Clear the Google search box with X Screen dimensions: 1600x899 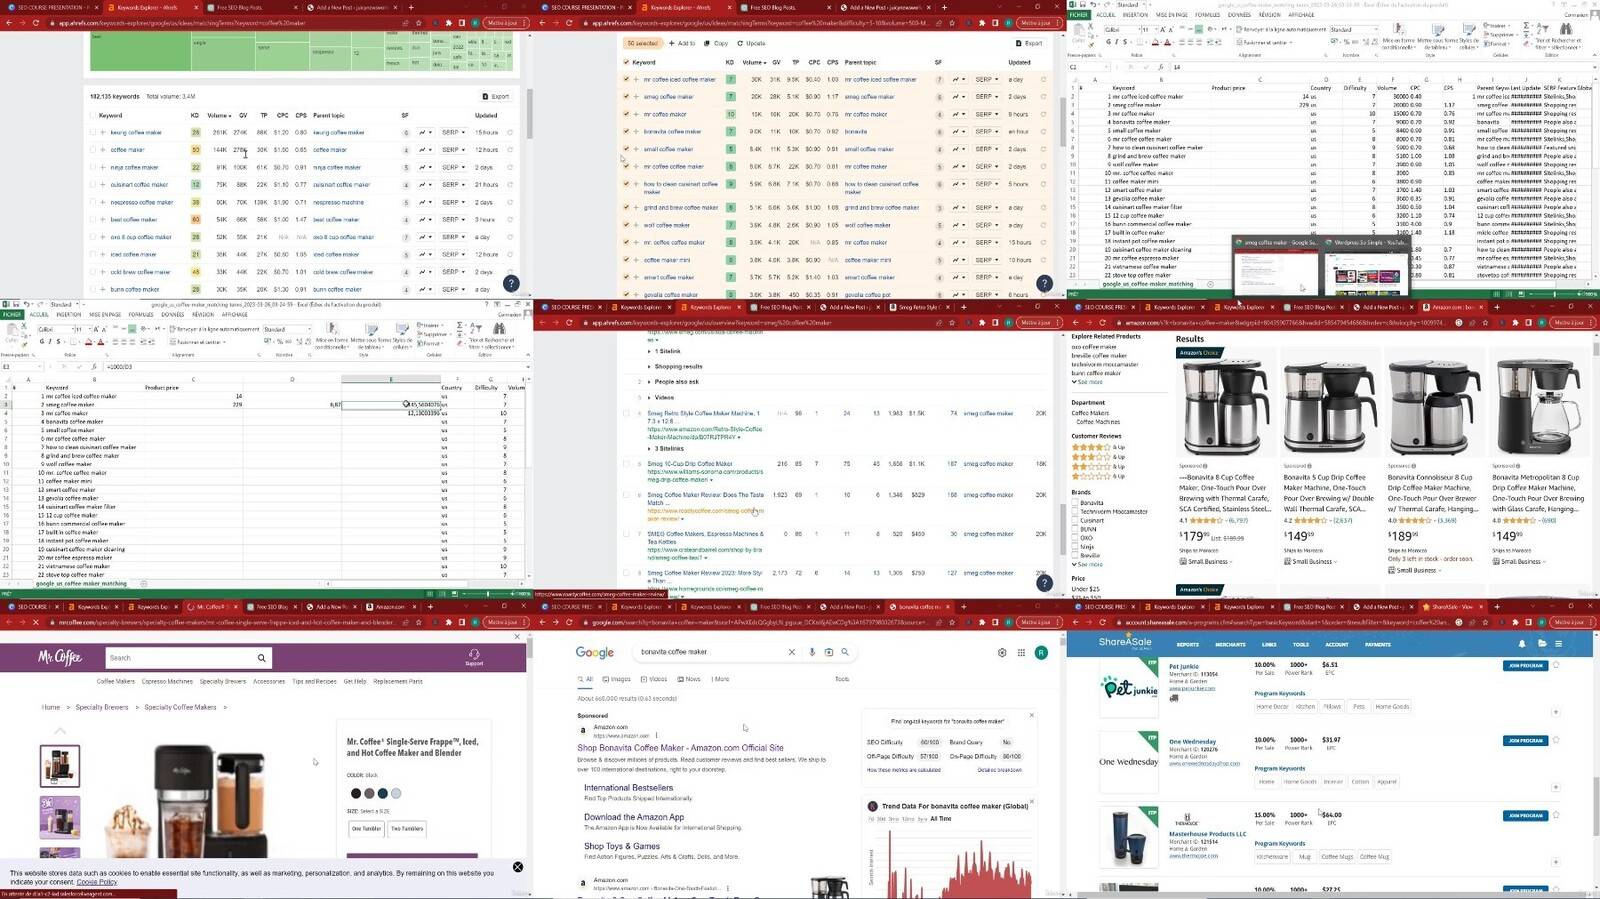pyautogui.click(x=792, y=652)
